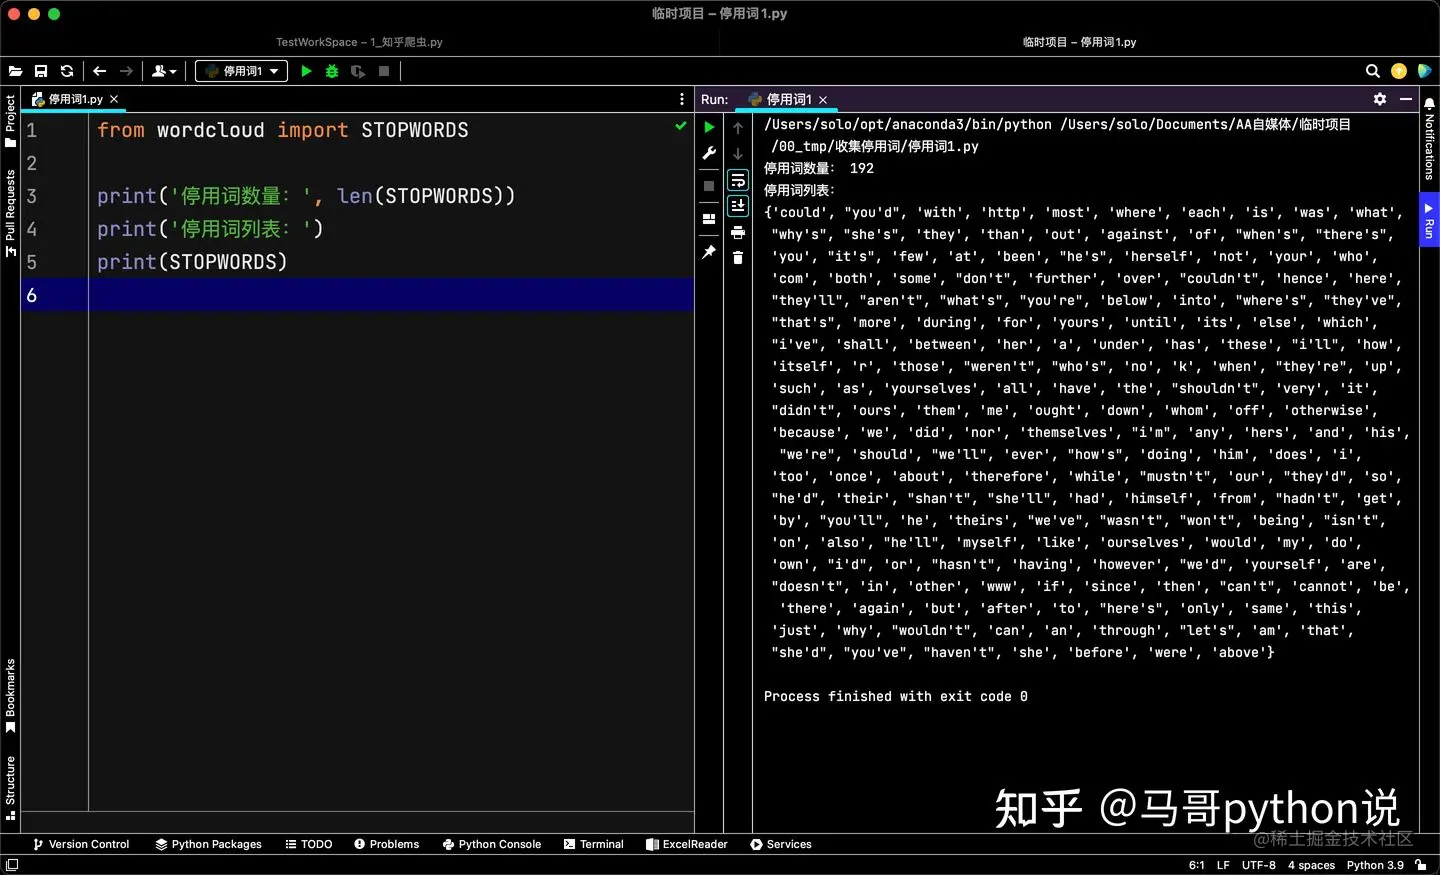The height and width of the screenshot is (875, 1440).
Task: Open the 停用词1 run configuration dropdown
Action: click(241, 71)
